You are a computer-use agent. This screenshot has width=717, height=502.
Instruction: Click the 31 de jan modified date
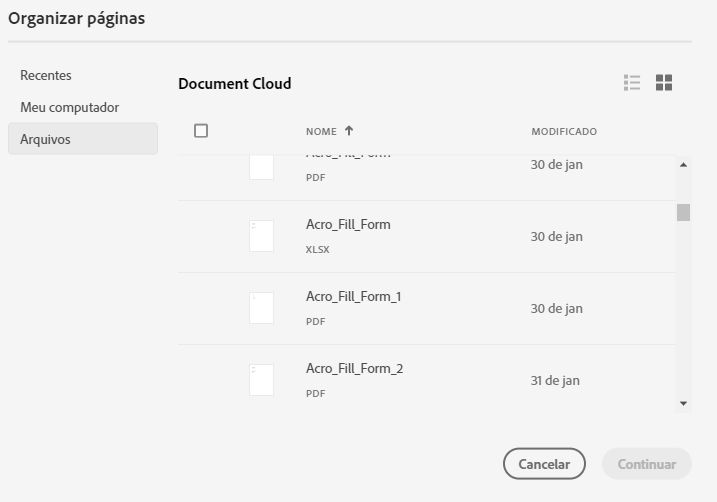point(555,380)
